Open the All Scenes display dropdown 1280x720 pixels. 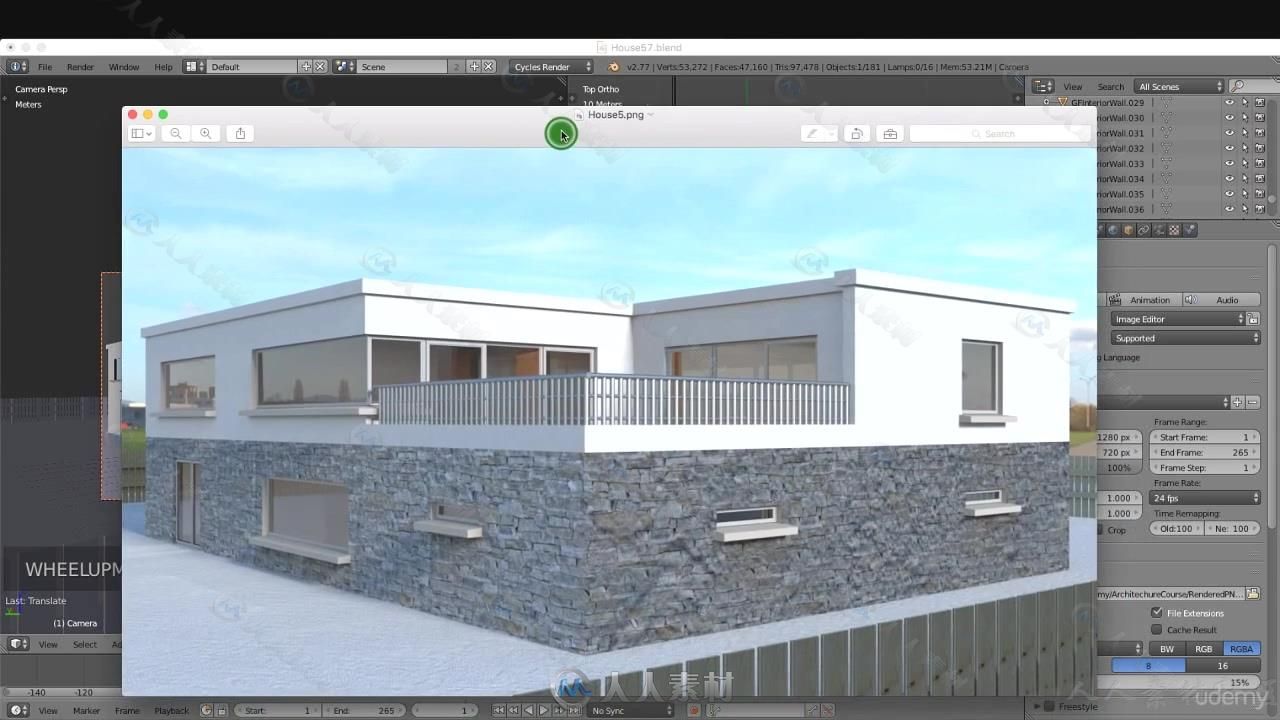[1180, 87]
